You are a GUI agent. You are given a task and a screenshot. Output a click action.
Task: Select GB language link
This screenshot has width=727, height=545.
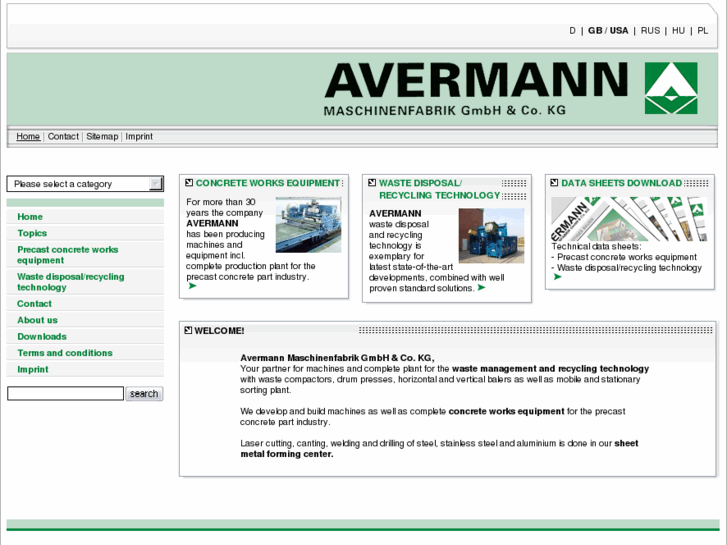pos(595,31)
